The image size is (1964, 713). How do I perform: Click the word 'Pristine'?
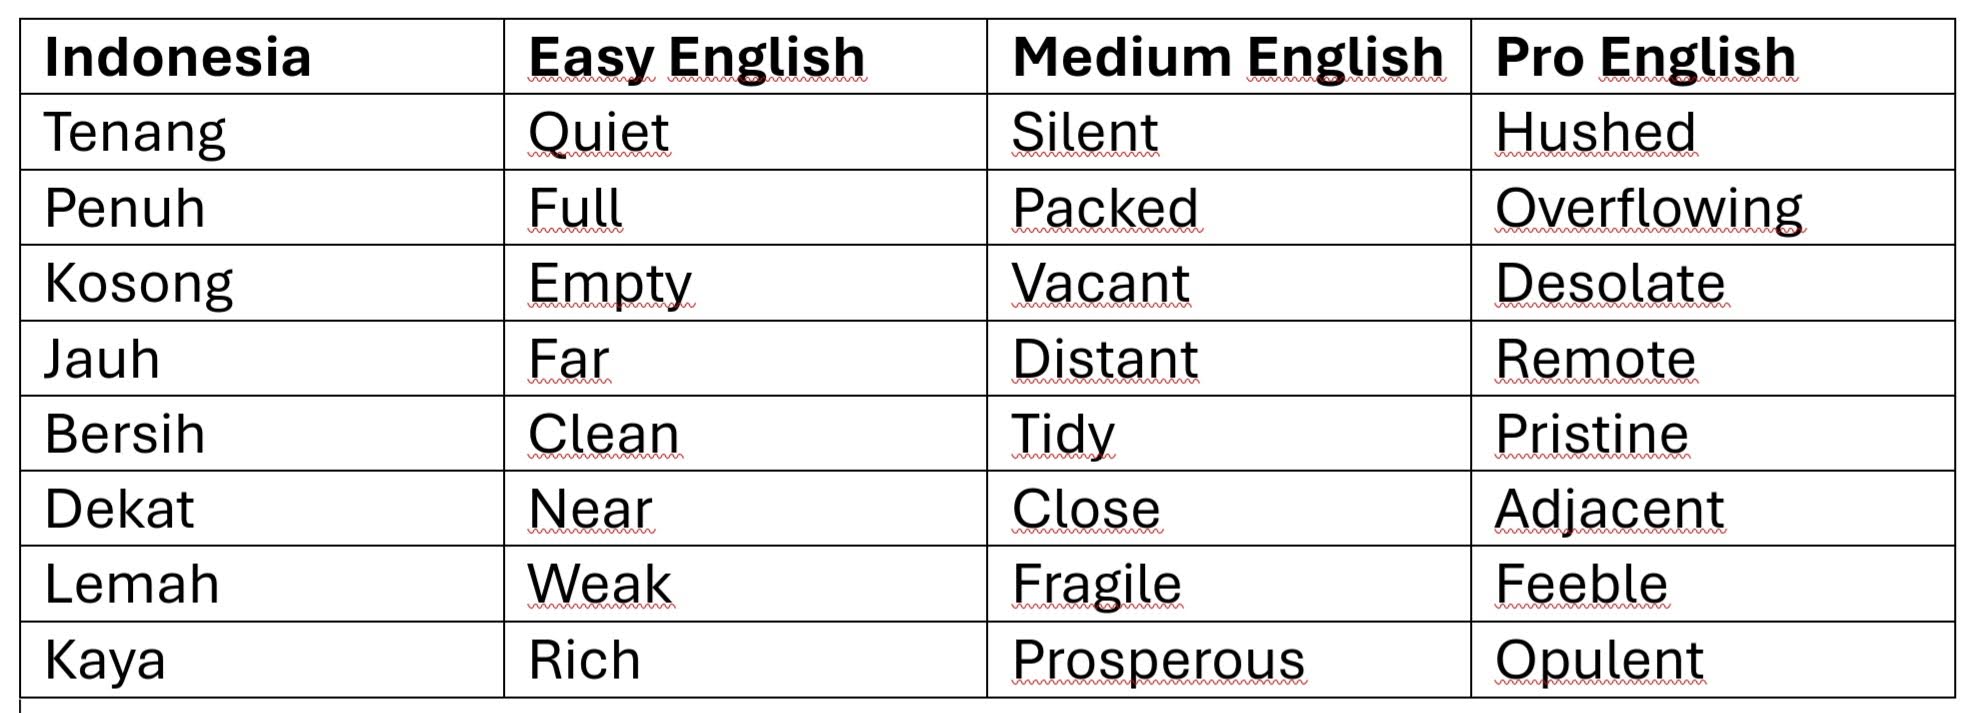pyautogui.click(x=1591, y=434)
